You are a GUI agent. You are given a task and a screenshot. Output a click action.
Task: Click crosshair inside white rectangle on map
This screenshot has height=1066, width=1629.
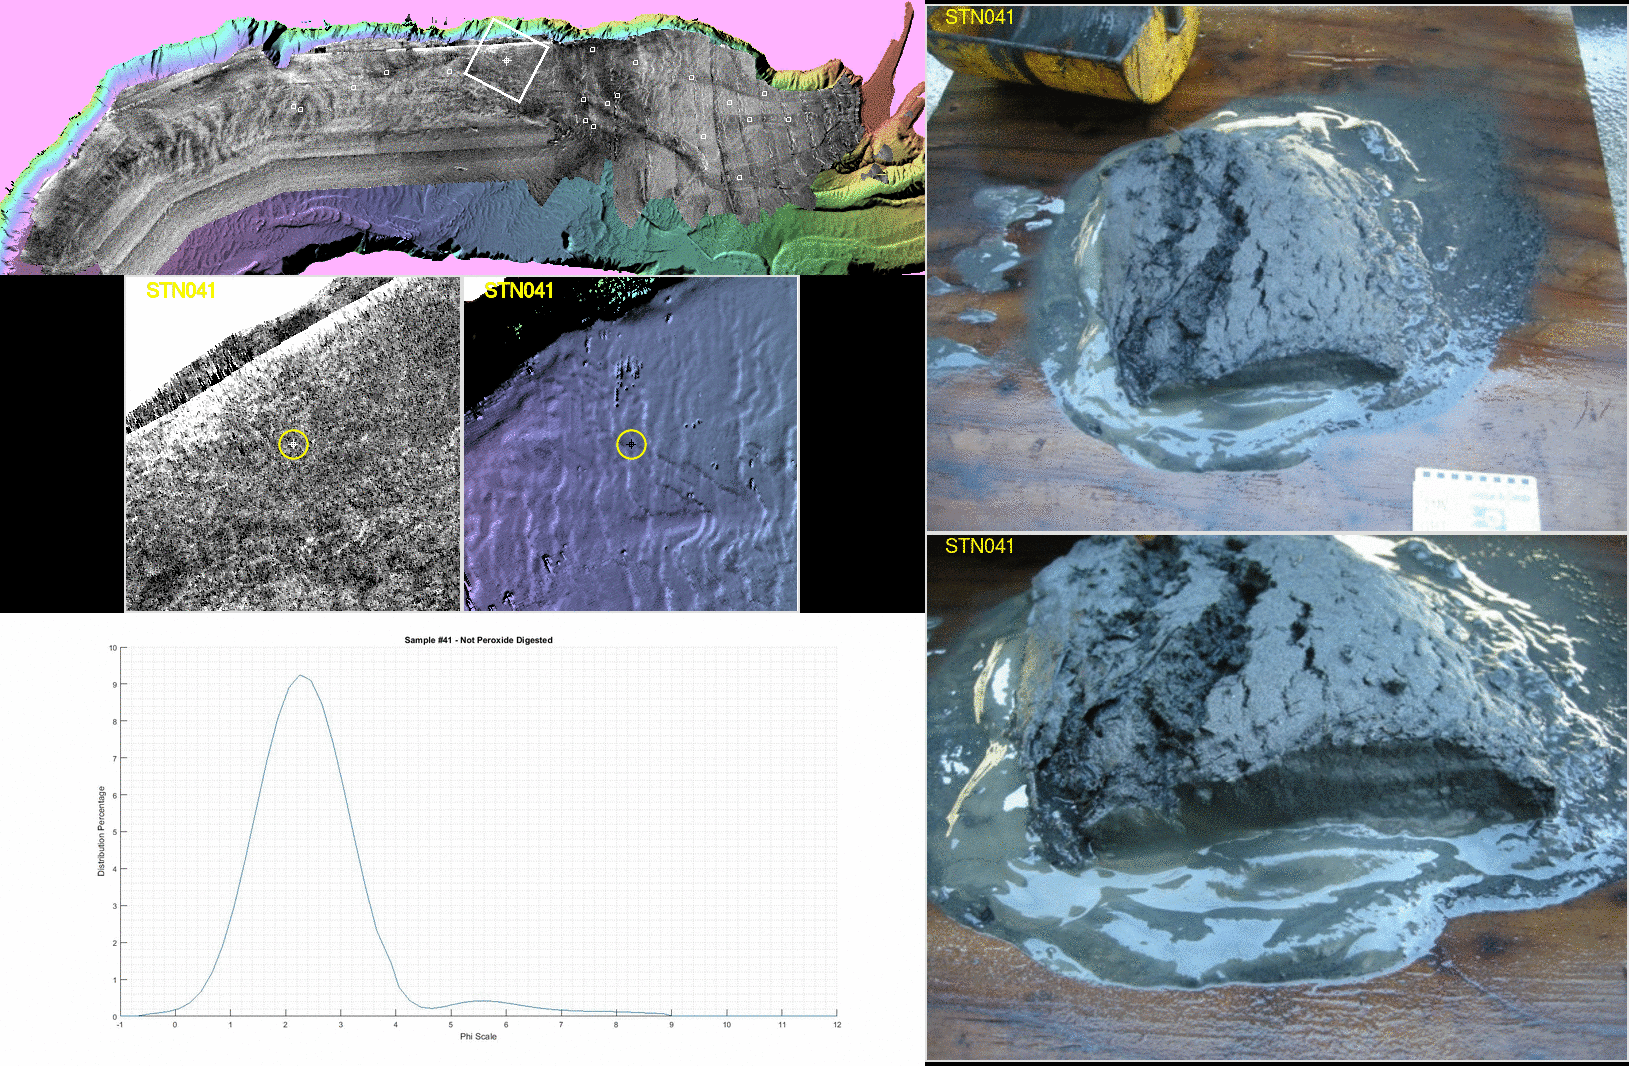507,61
